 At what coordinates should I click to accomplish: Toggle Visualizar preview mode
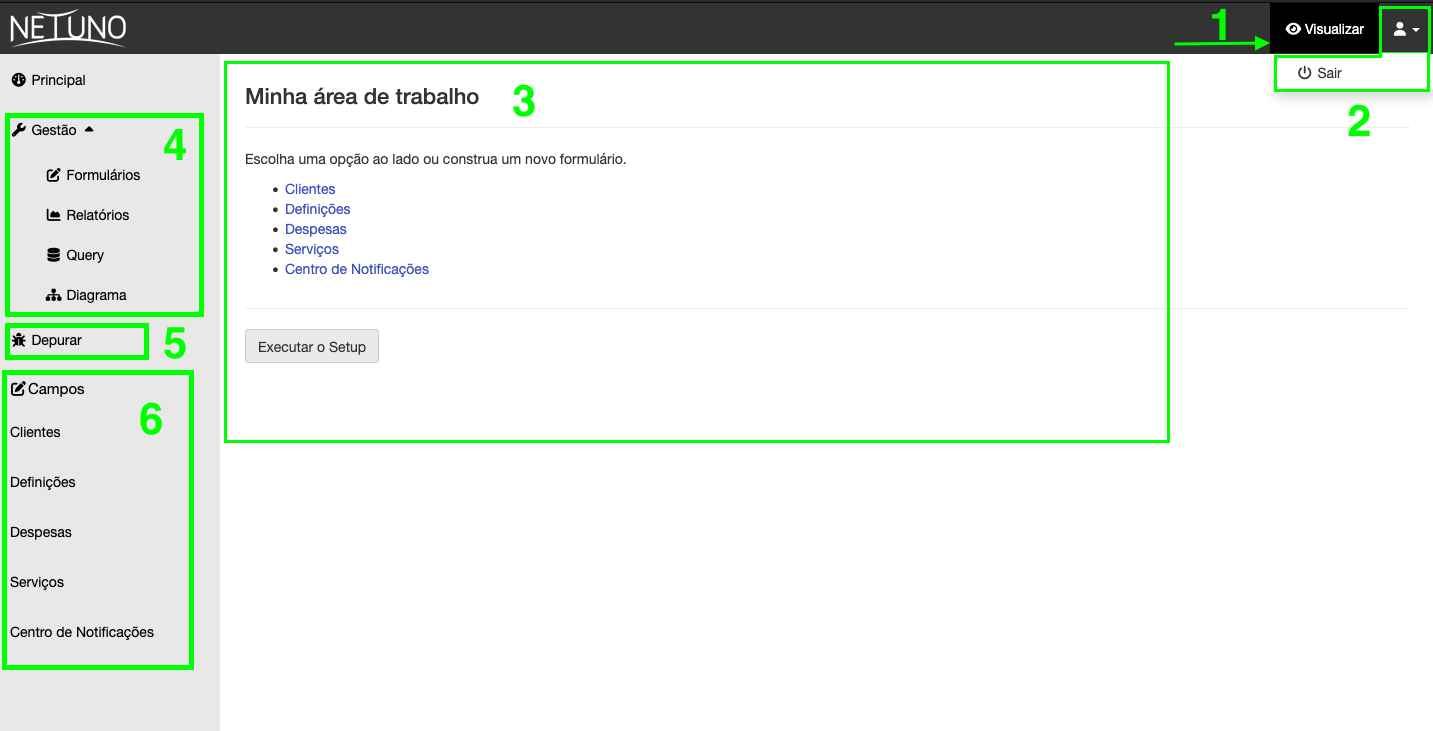point(1325,29)
